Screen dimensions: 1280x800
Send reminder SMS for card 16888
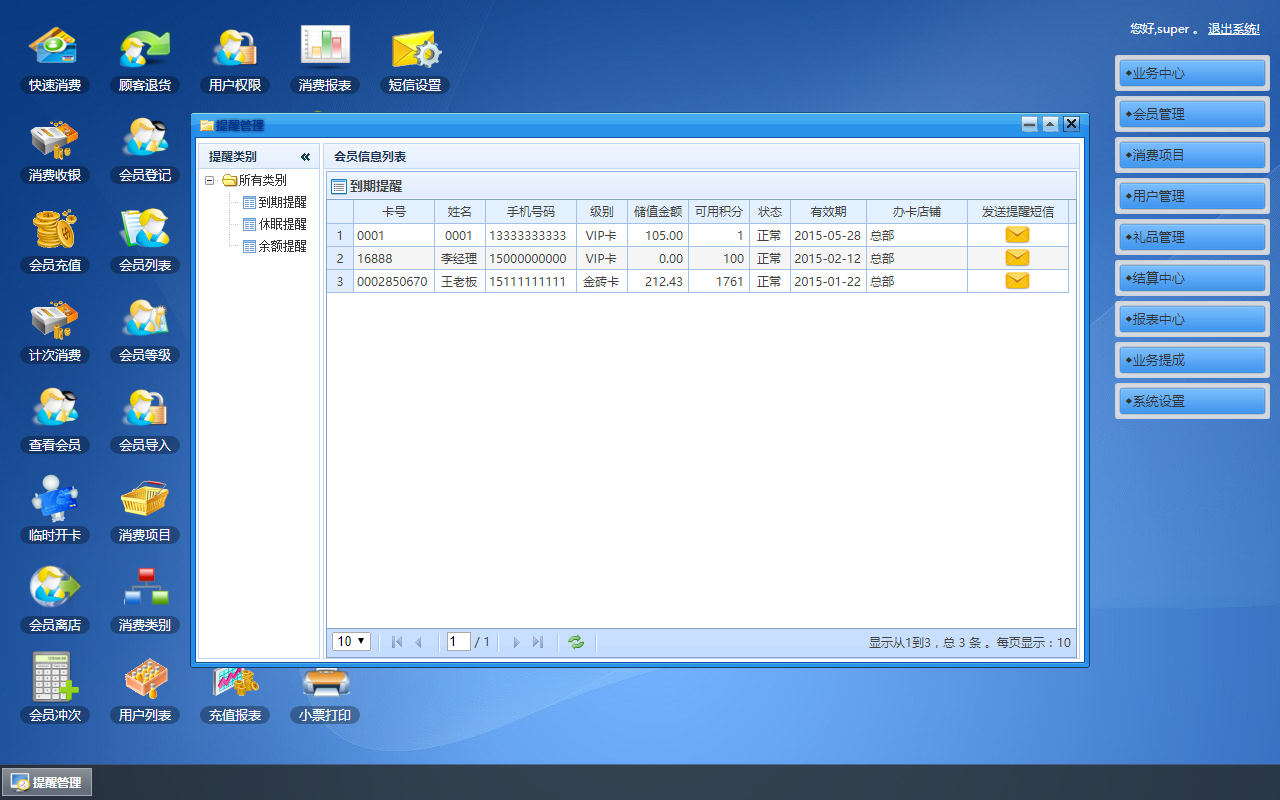1017,258
